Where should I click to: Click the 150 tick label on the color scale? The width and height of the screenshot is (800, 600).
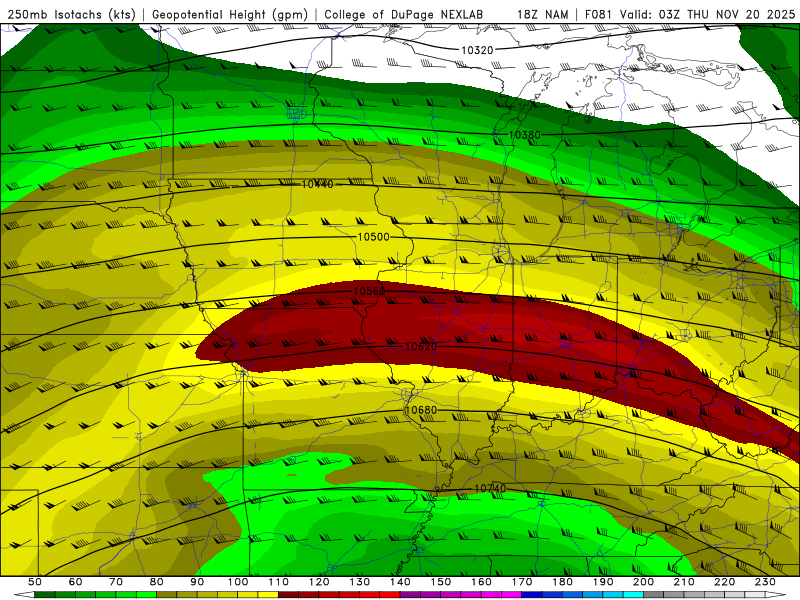(441, 582)
